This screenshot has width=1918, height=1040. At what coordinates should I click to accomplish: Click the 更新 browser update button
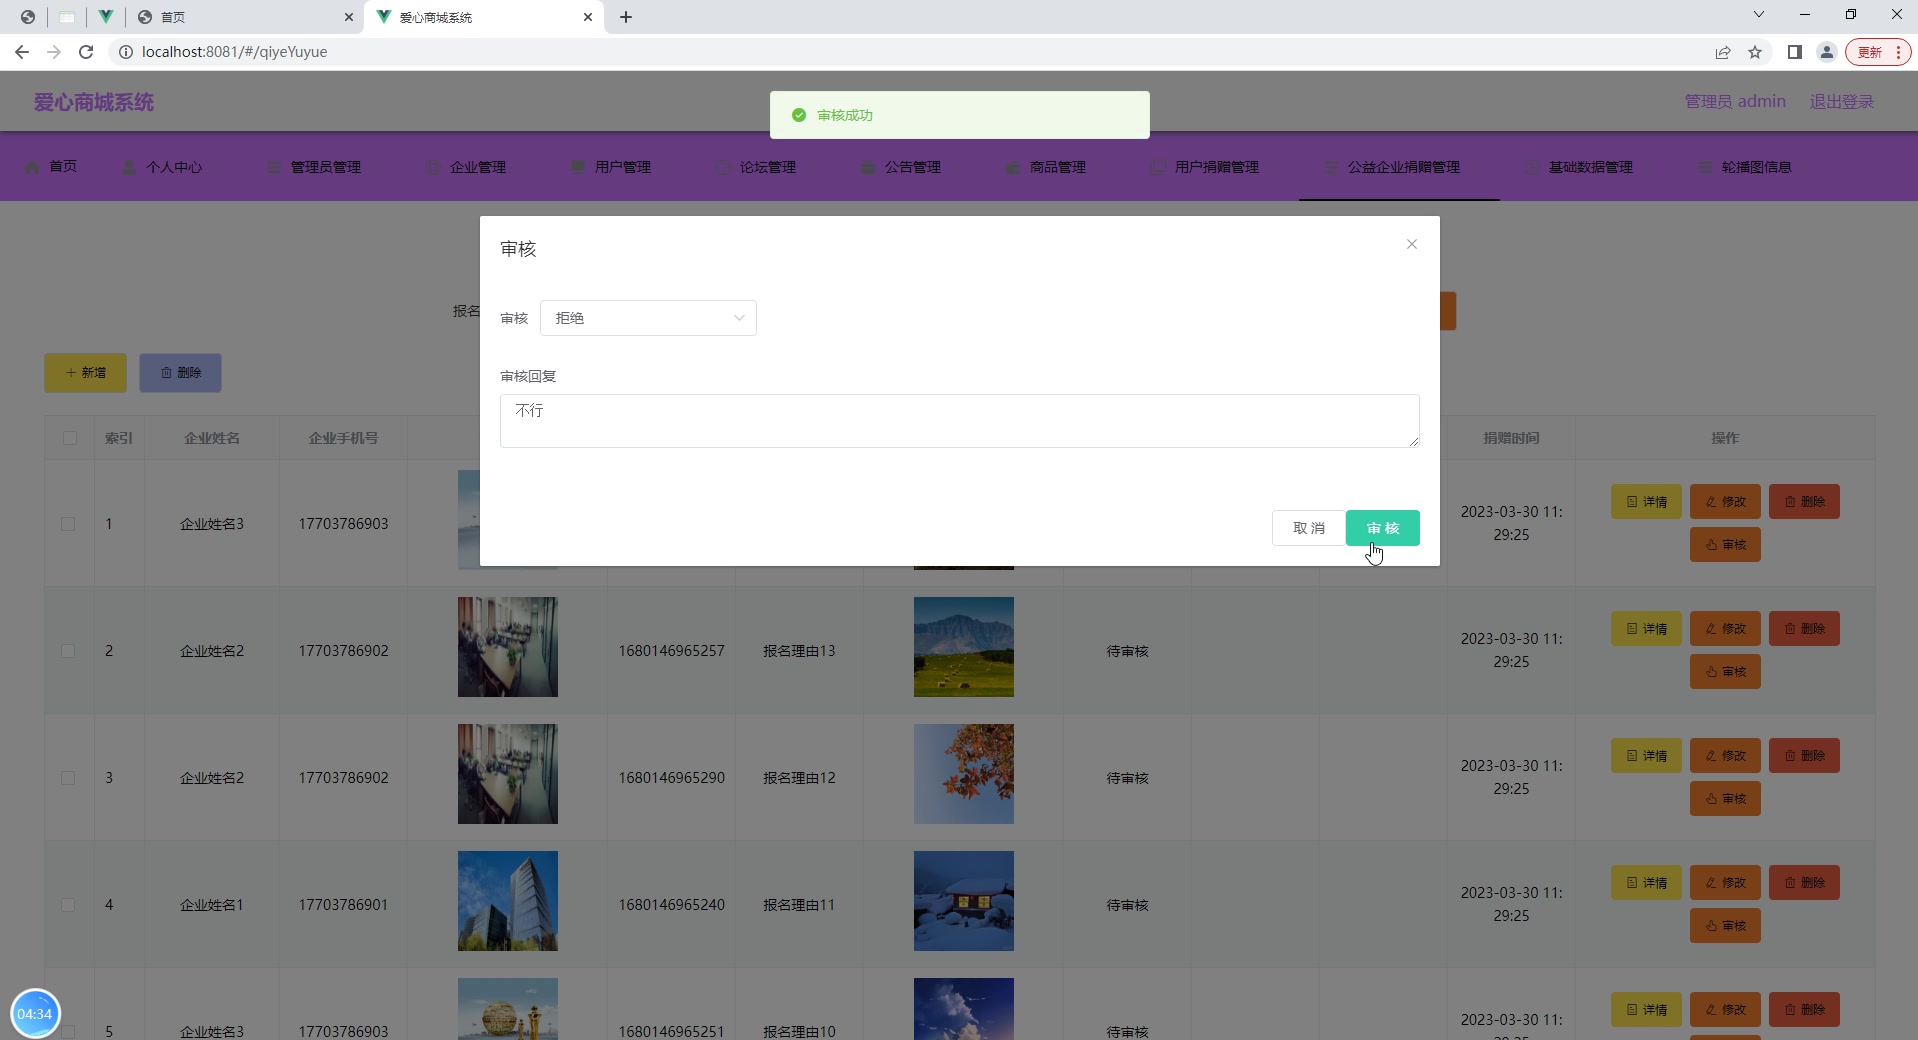[x=1878, y=52]
